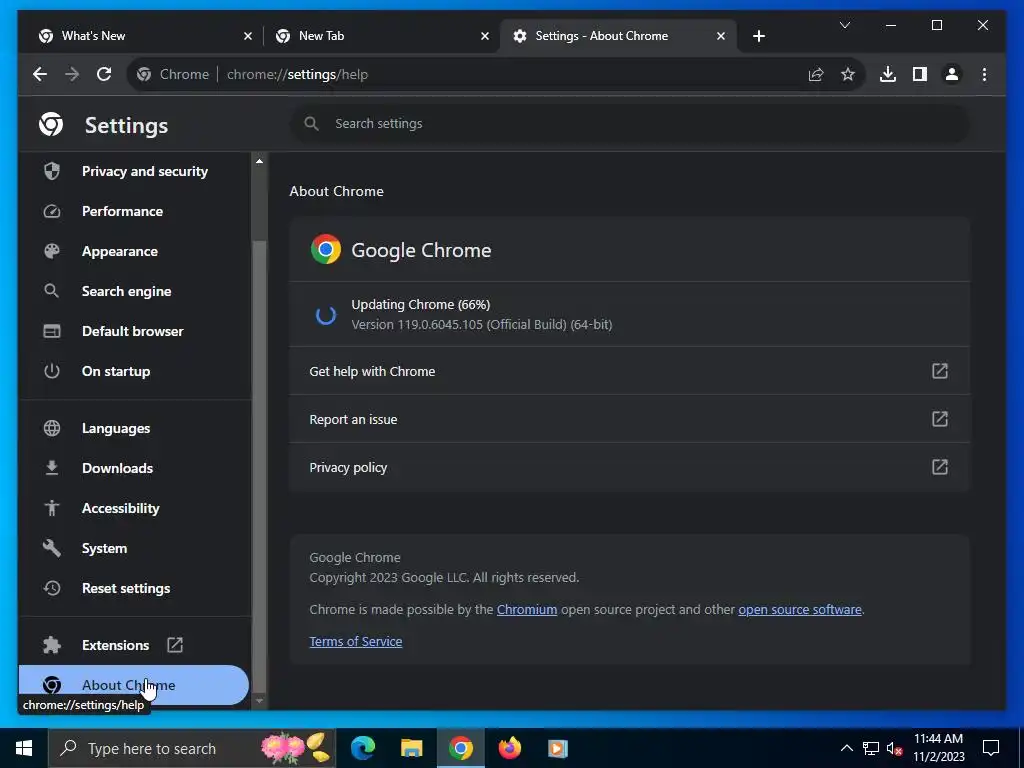
Task: Click the puzzle icon beside Extensions
Action: [x=52, y=645]
